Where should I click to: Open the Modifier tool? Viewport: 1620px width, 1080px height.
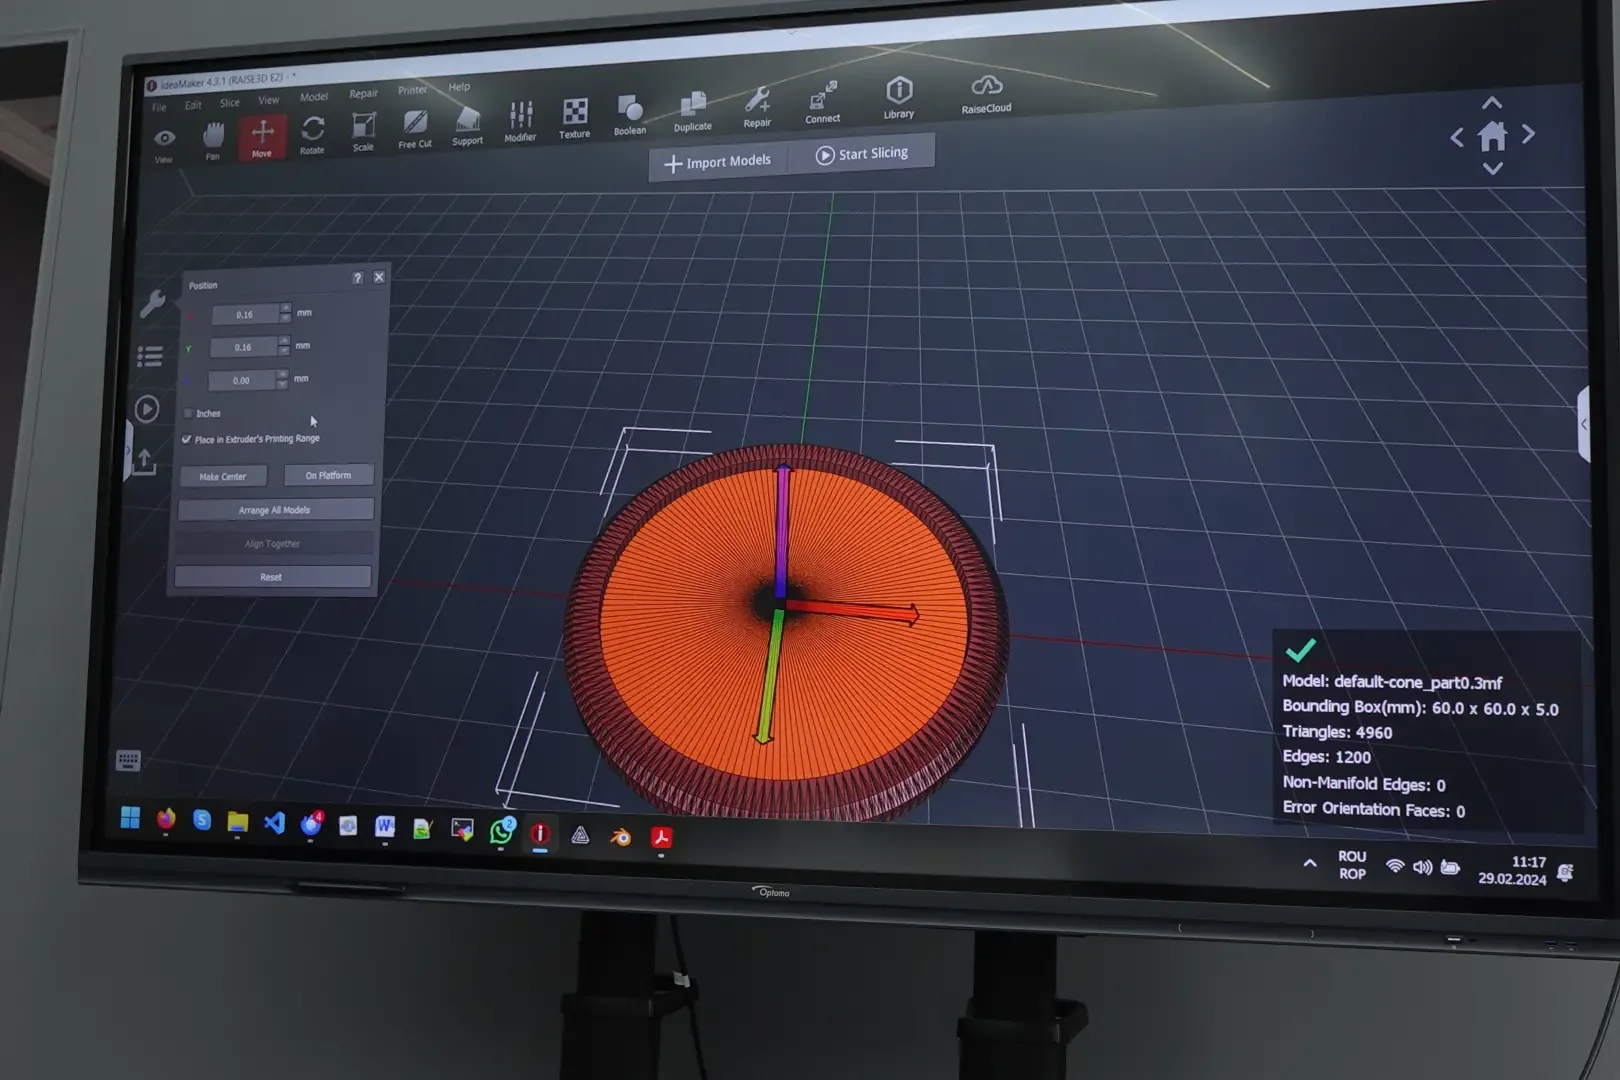click(520, 122)
